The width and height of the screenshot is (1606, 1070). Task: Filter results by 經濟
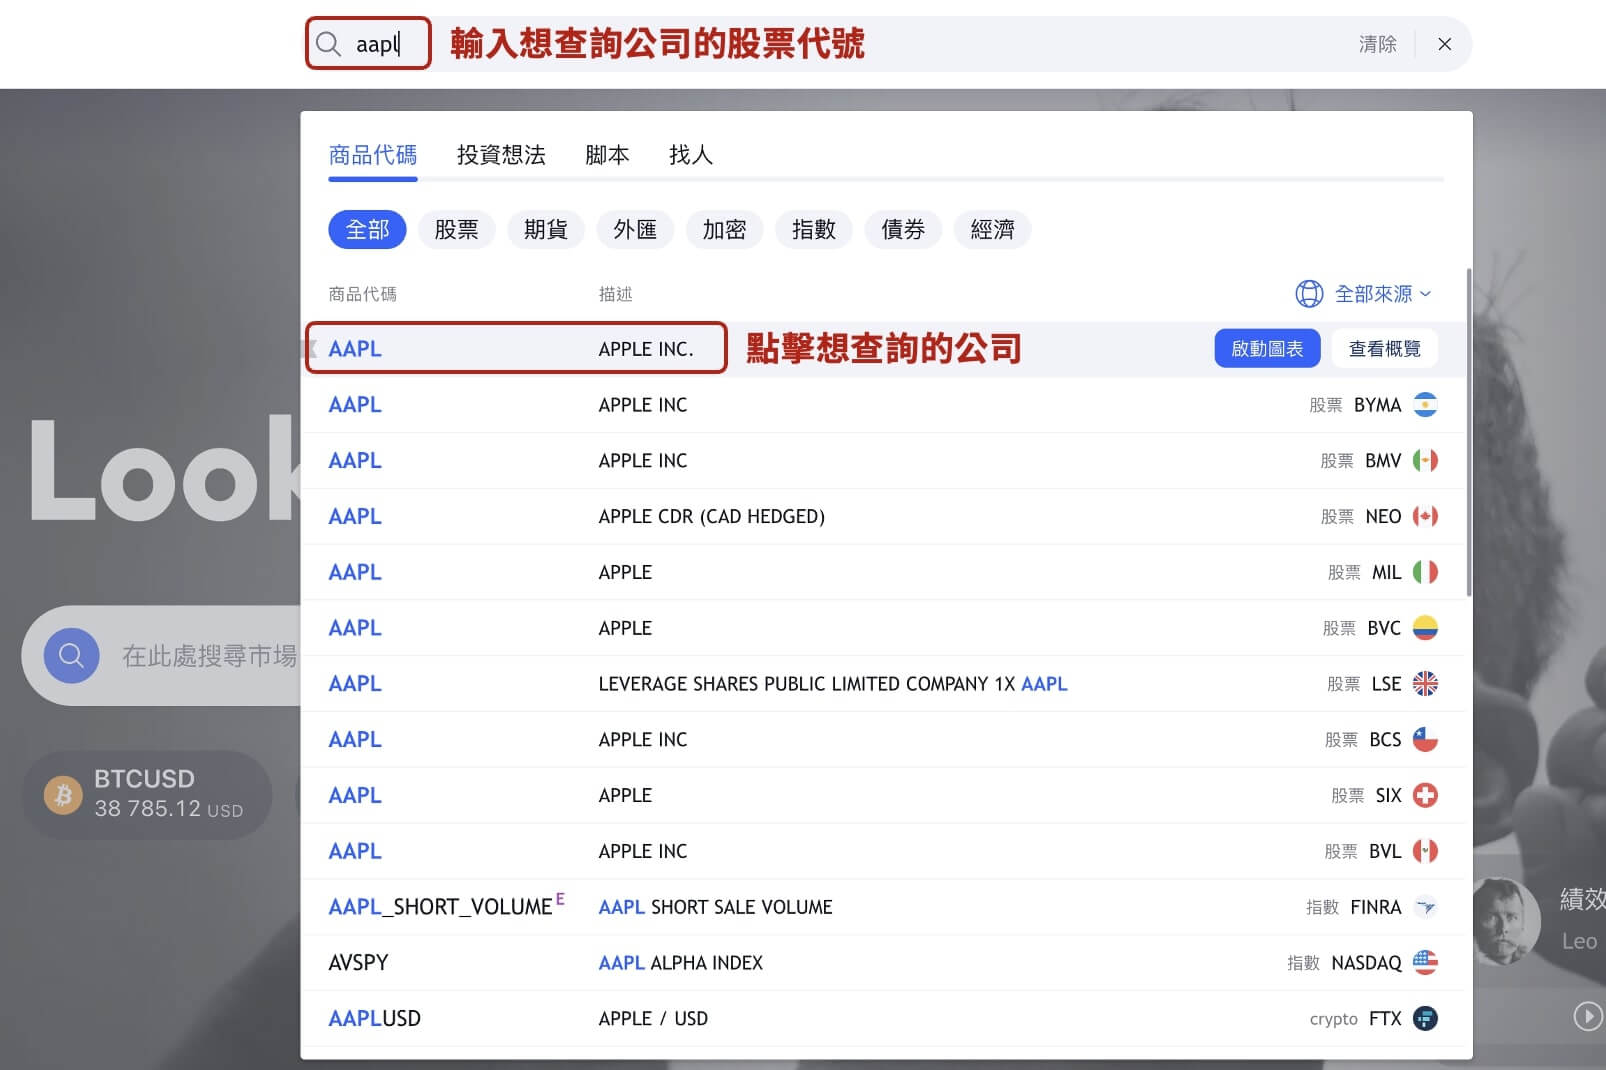click(992, 230)
